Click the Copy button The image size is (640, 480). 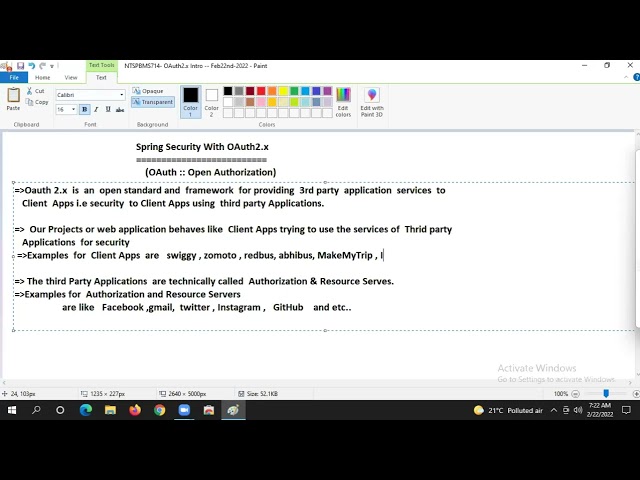point(37,102)
